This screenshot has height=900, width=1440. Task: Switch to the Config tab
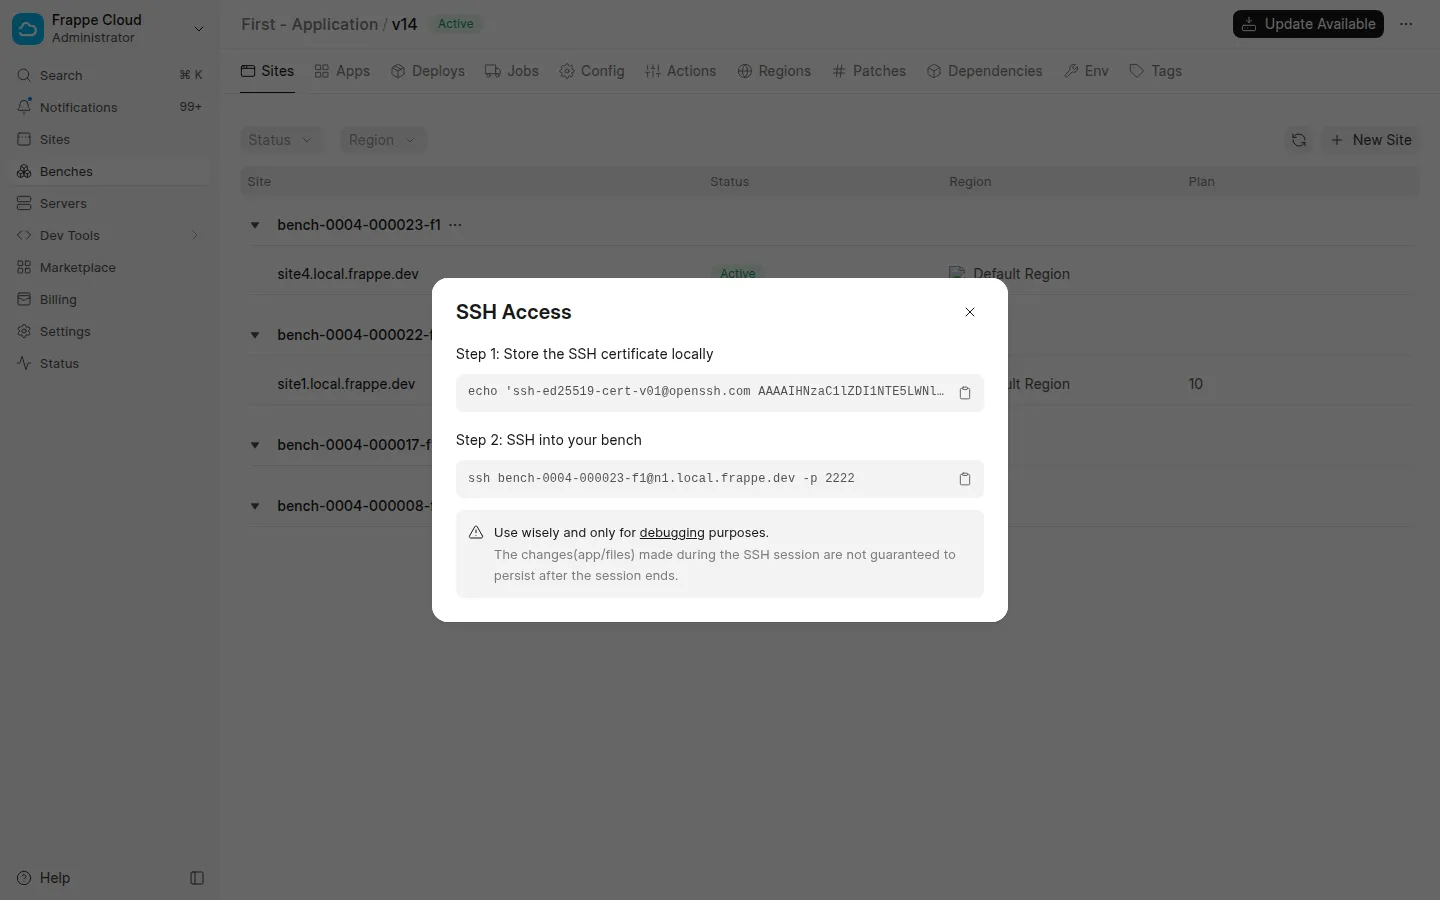pyautogui.click(x=592, y=71)
